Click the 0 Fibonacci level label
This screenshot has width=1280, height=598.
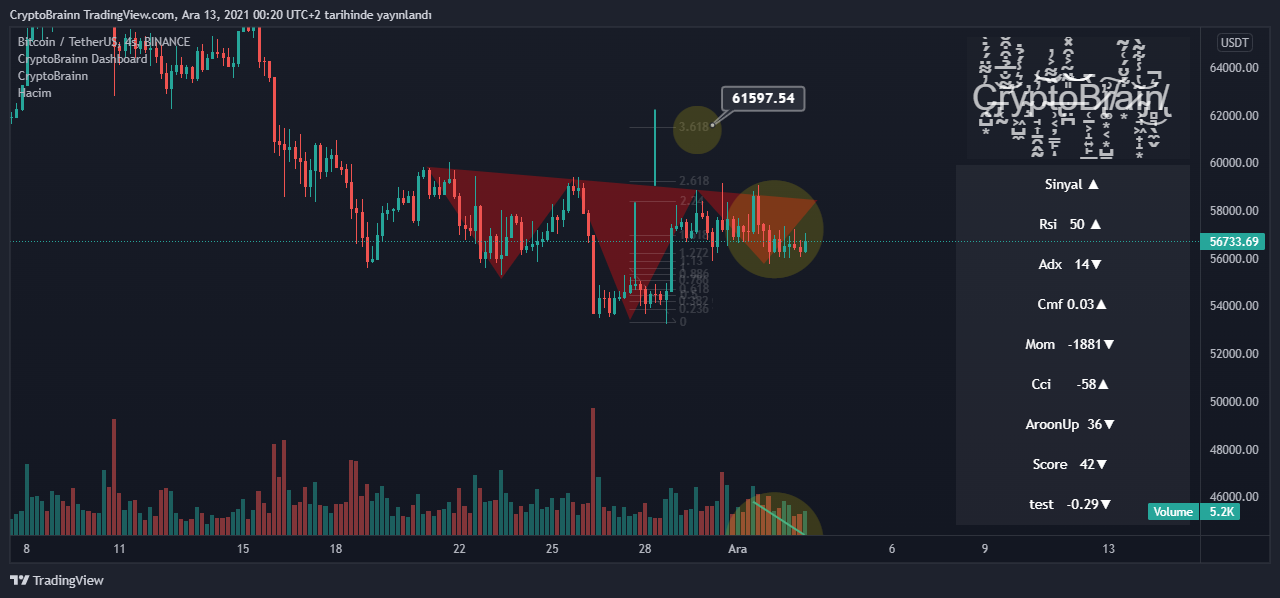[683, 322]
